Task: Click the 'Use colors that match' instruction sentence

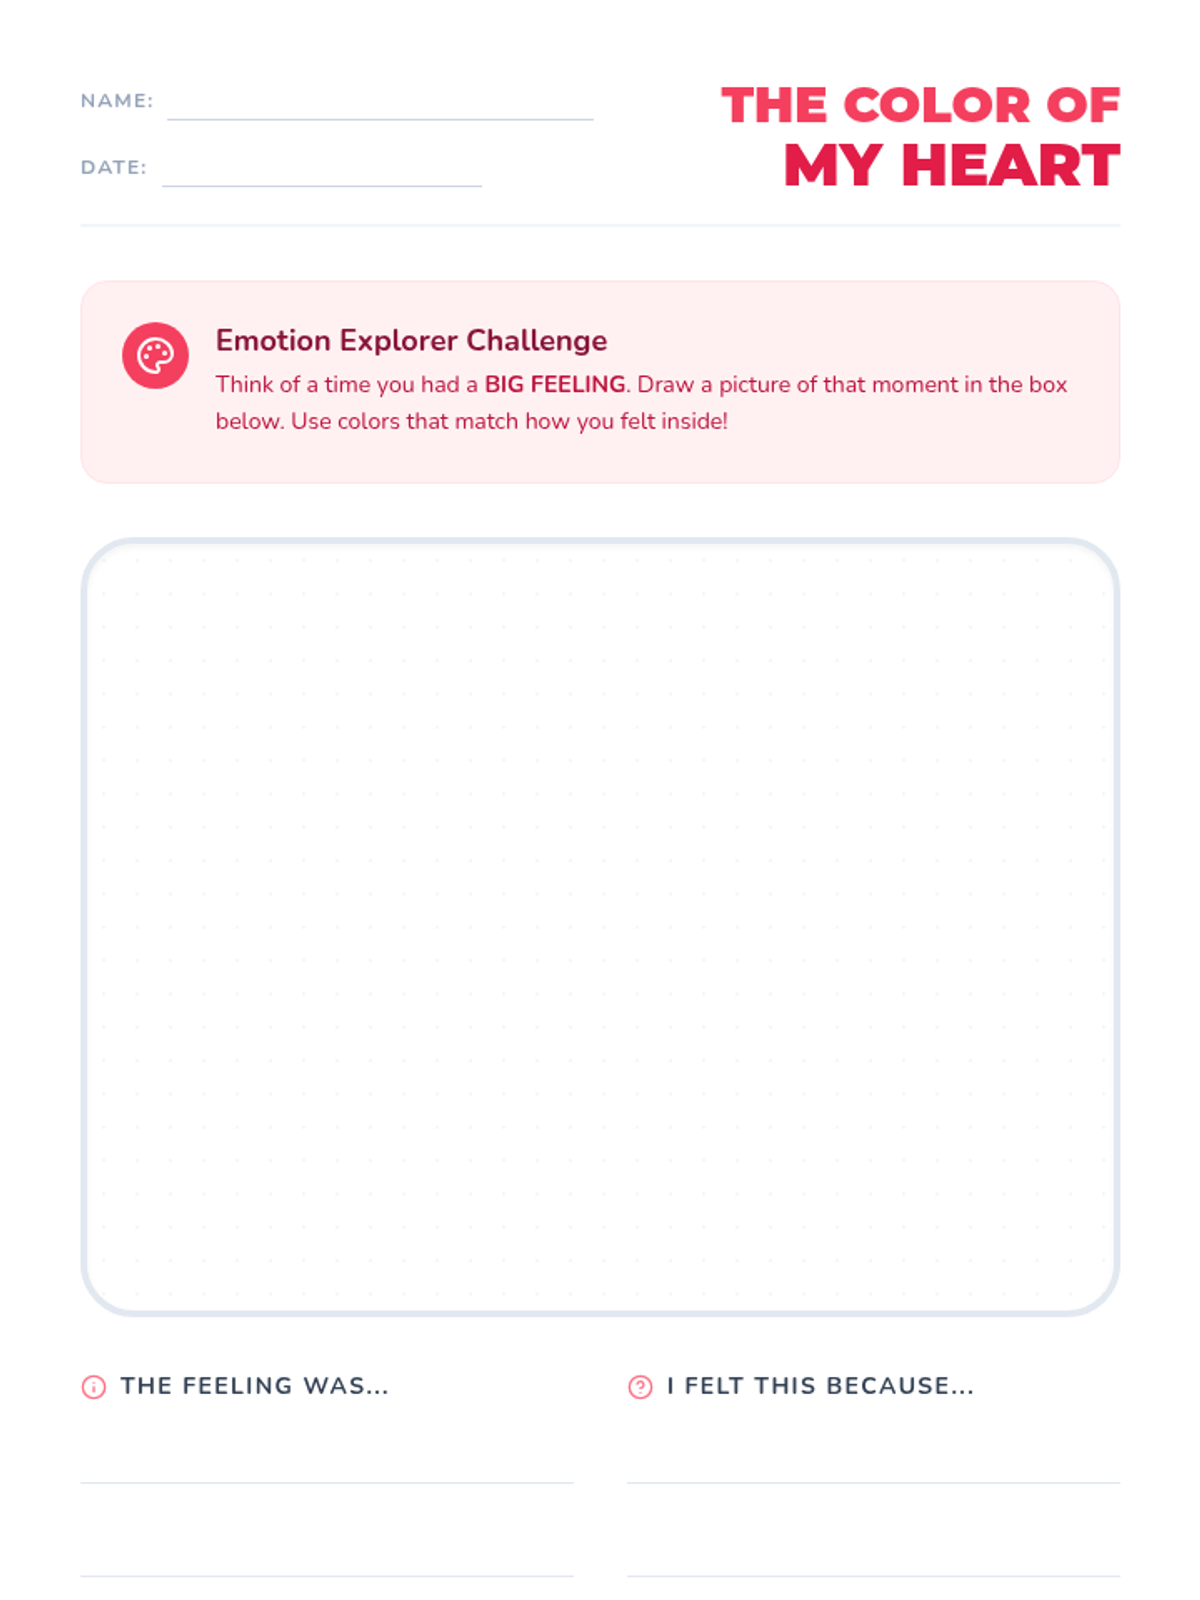Action: (509, 422)
